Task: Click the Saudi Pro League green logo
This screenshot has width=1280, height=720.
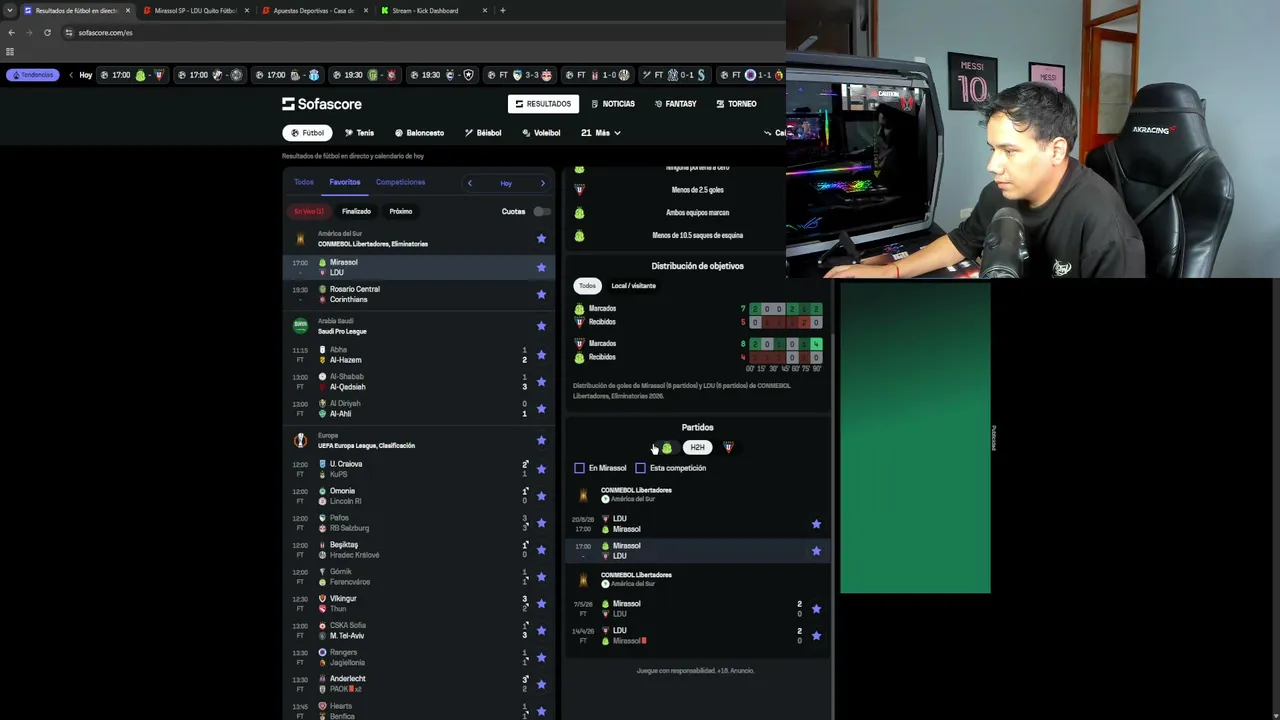Action: tap(300, 326)
